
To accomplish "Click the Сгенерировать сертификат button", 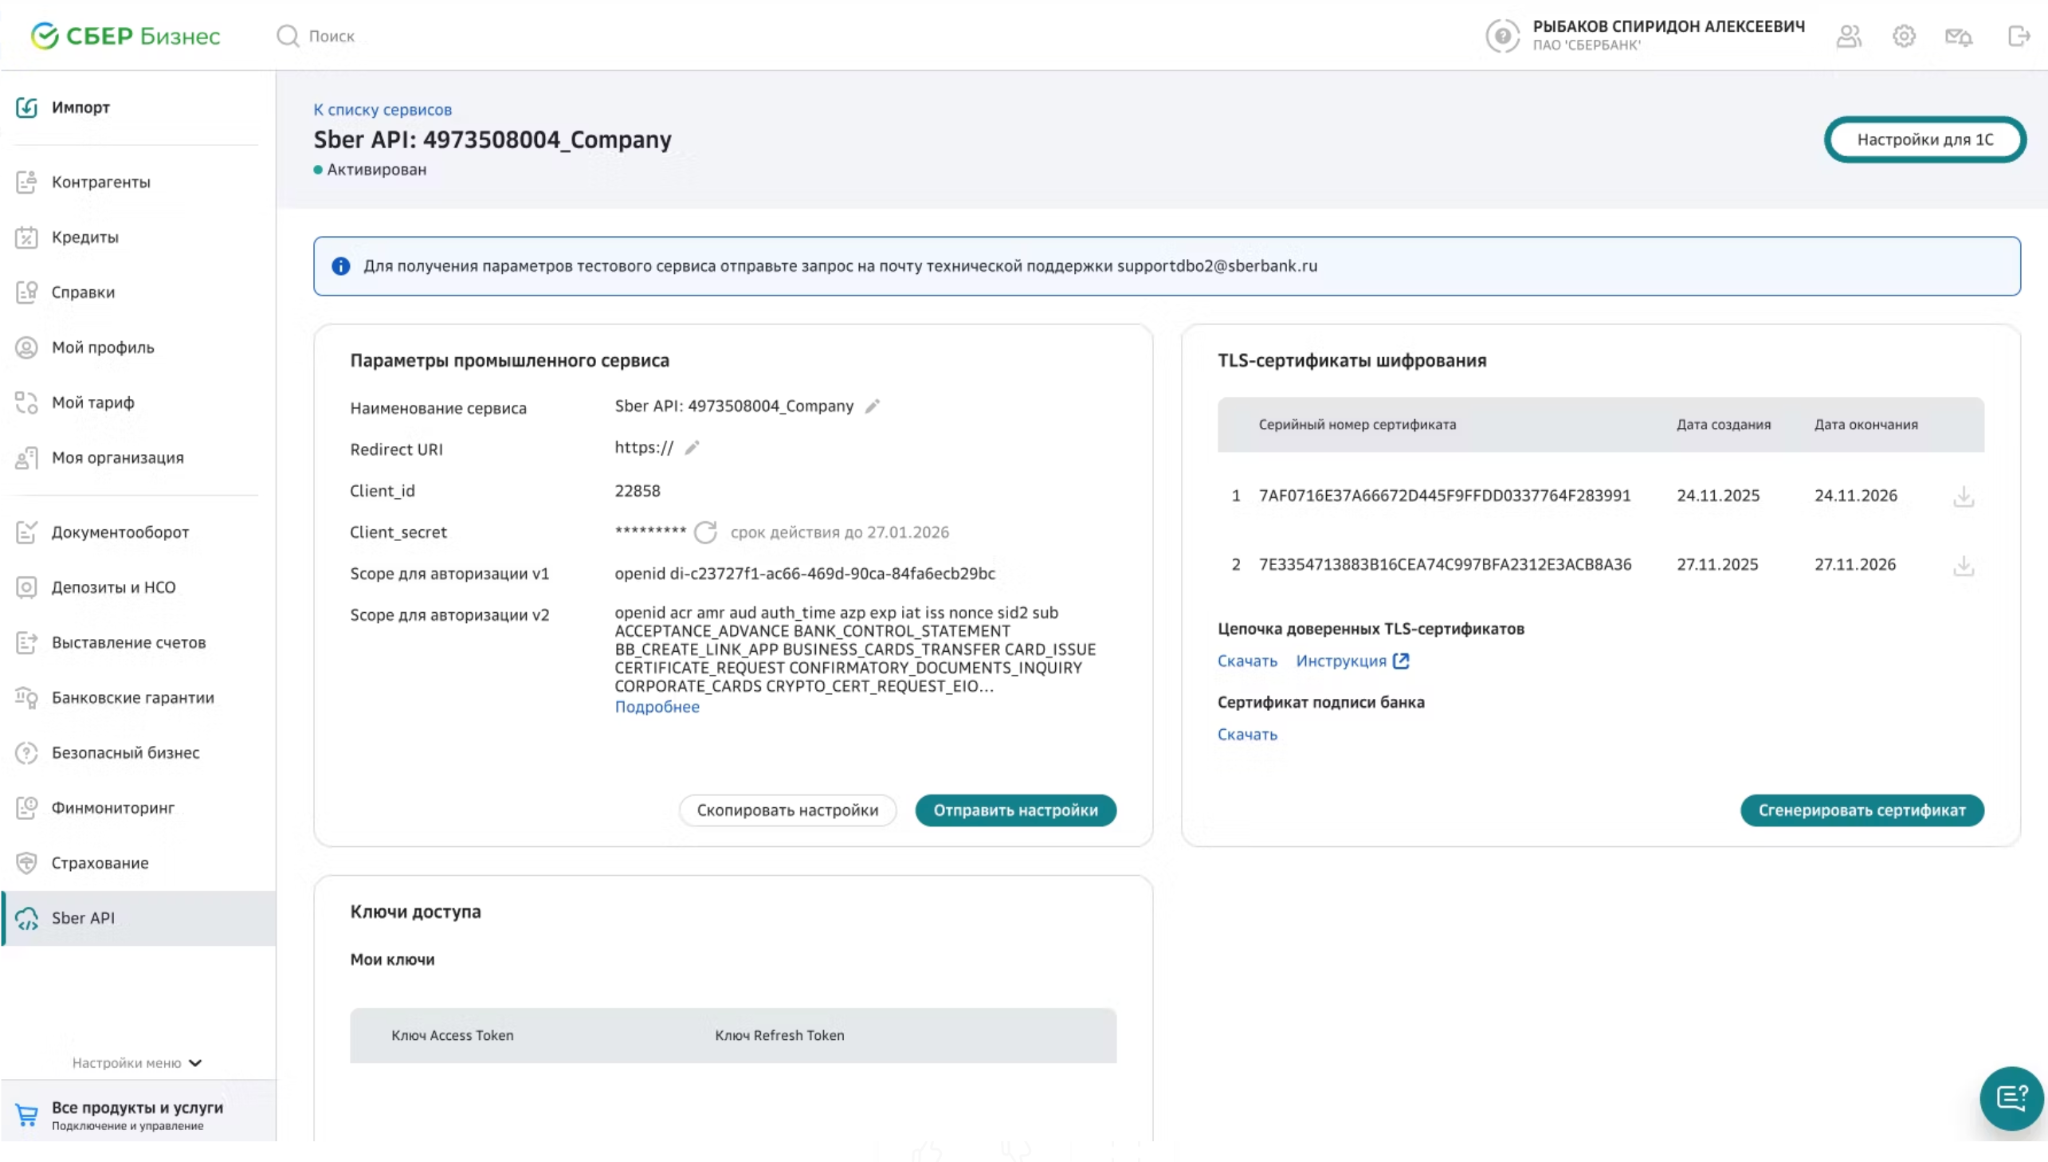I will (x=1862, y=810).
